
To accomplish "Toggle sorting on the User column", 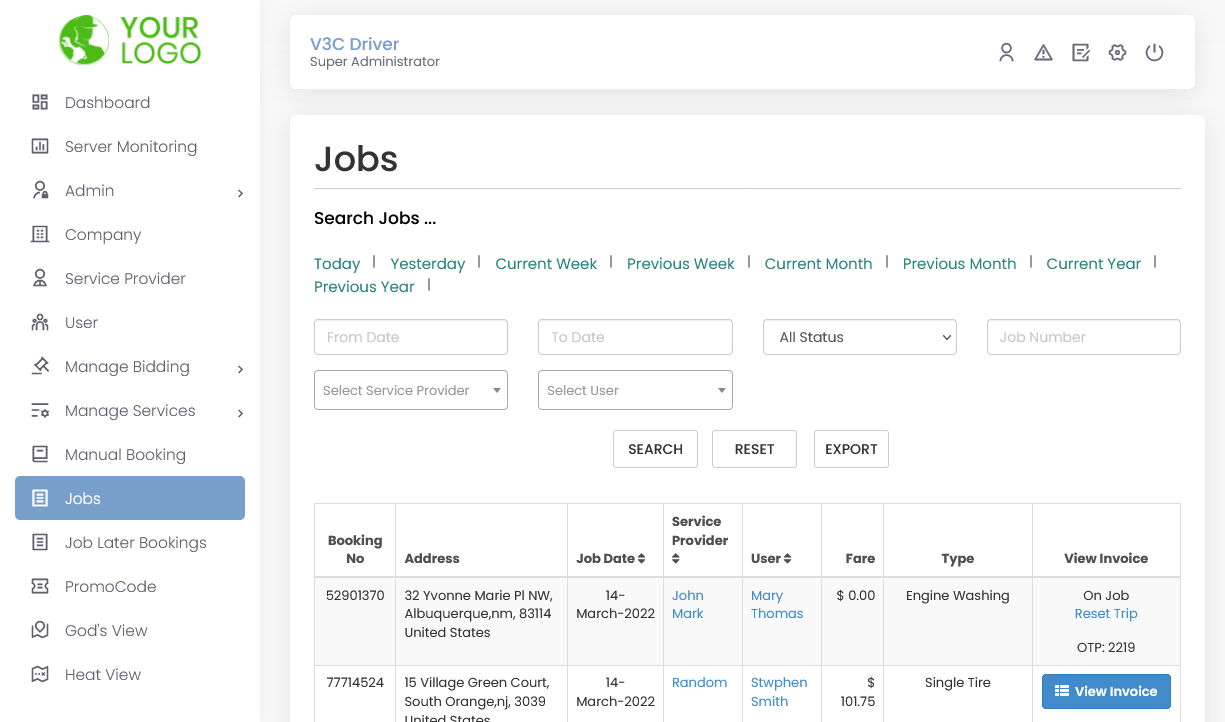I will tap(786, 558).
